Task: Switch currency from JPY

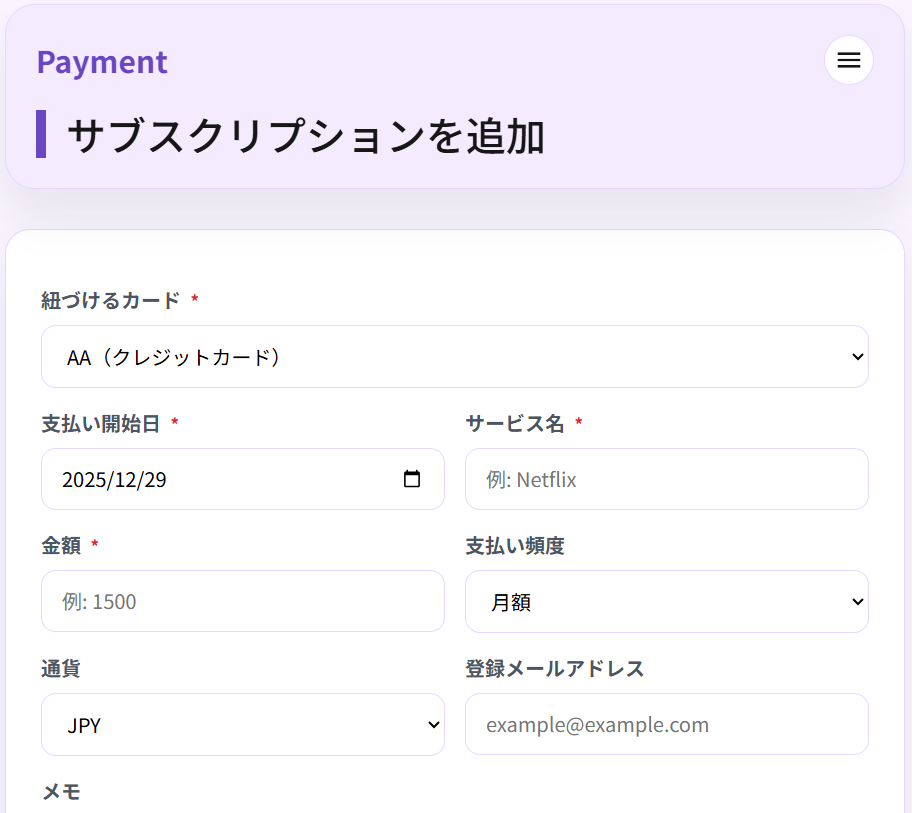Action: pos(242,724)
